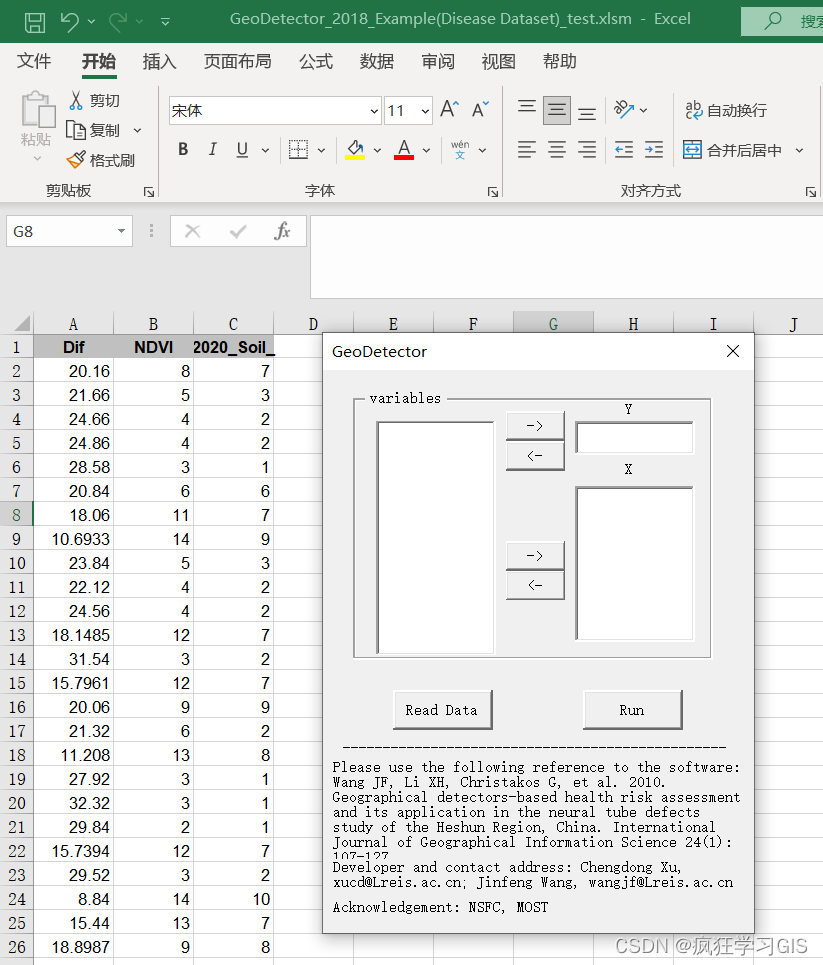Select column header B

[153, 324]
